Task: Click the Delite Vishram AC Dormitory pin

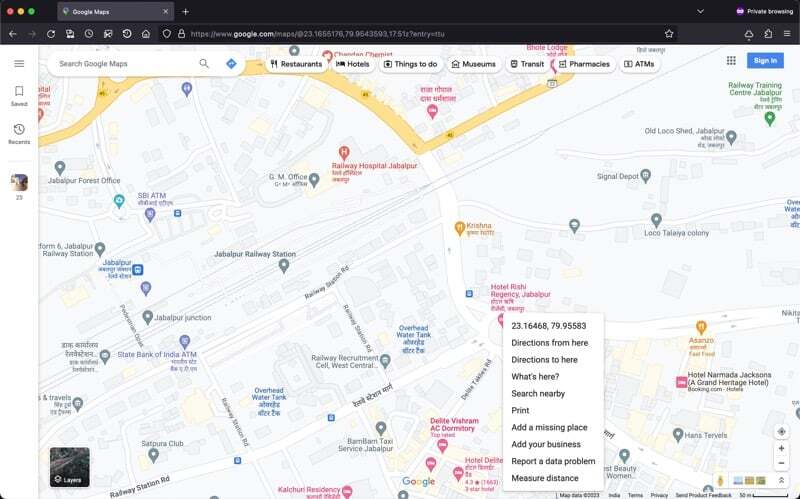Action: [442, 445]
